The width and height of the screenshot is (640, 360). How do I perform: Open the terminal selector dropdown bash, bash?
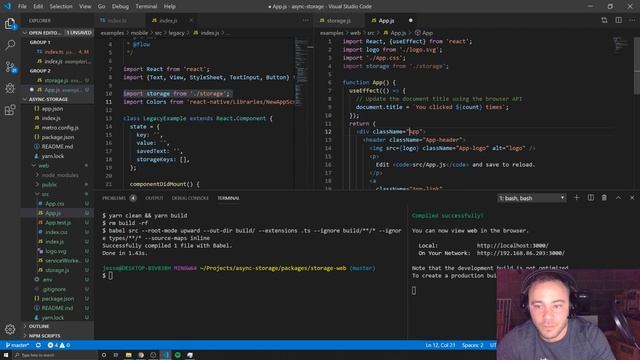click(531, 198)
